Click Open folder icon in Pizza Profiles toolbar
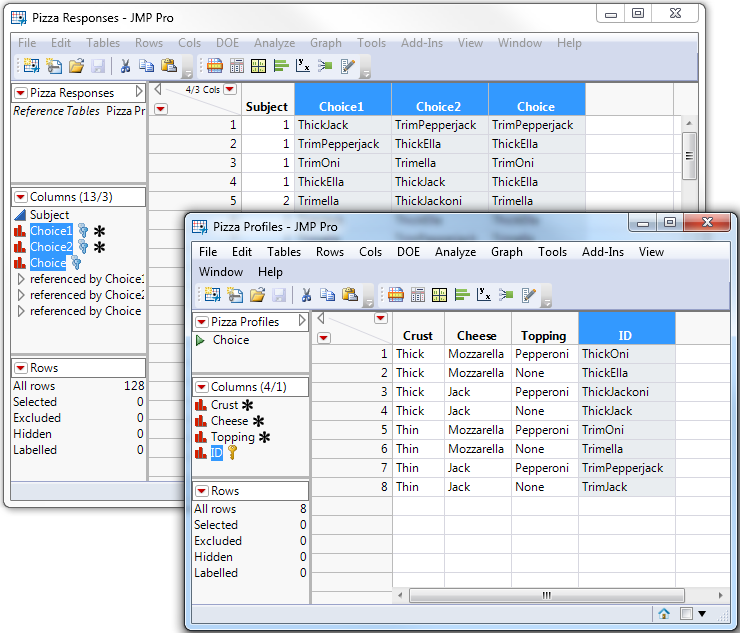740x633 pixels. pos(257,295)
